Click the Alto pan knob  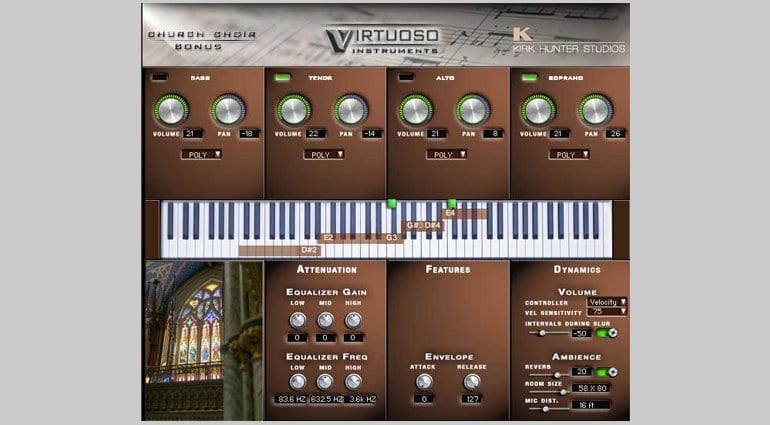pos(473,110)
